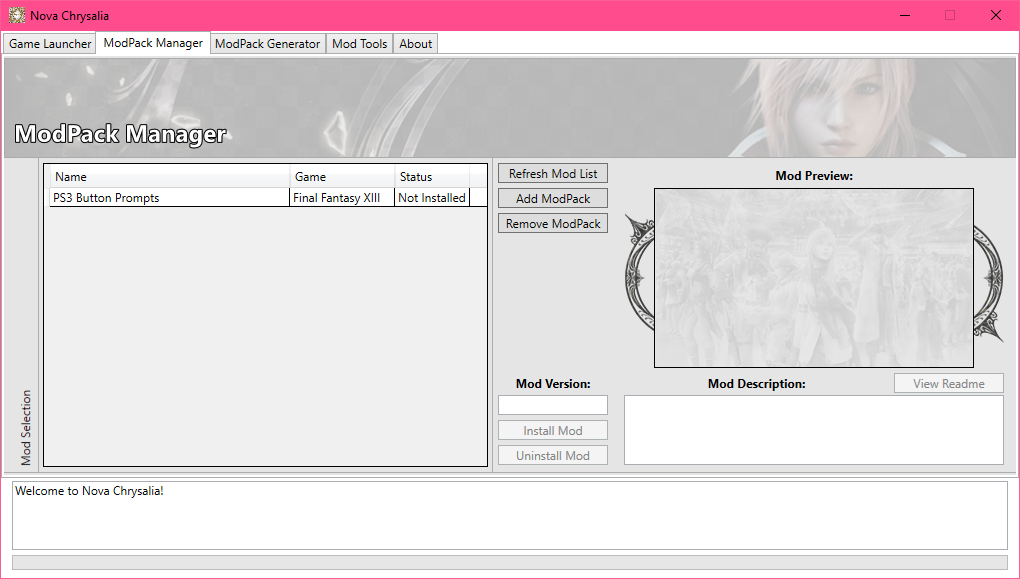Click inside the Mod Description text box
The width and height of the screenshot is (1020, 579).
pyautogui.click(x=814, y=430)
